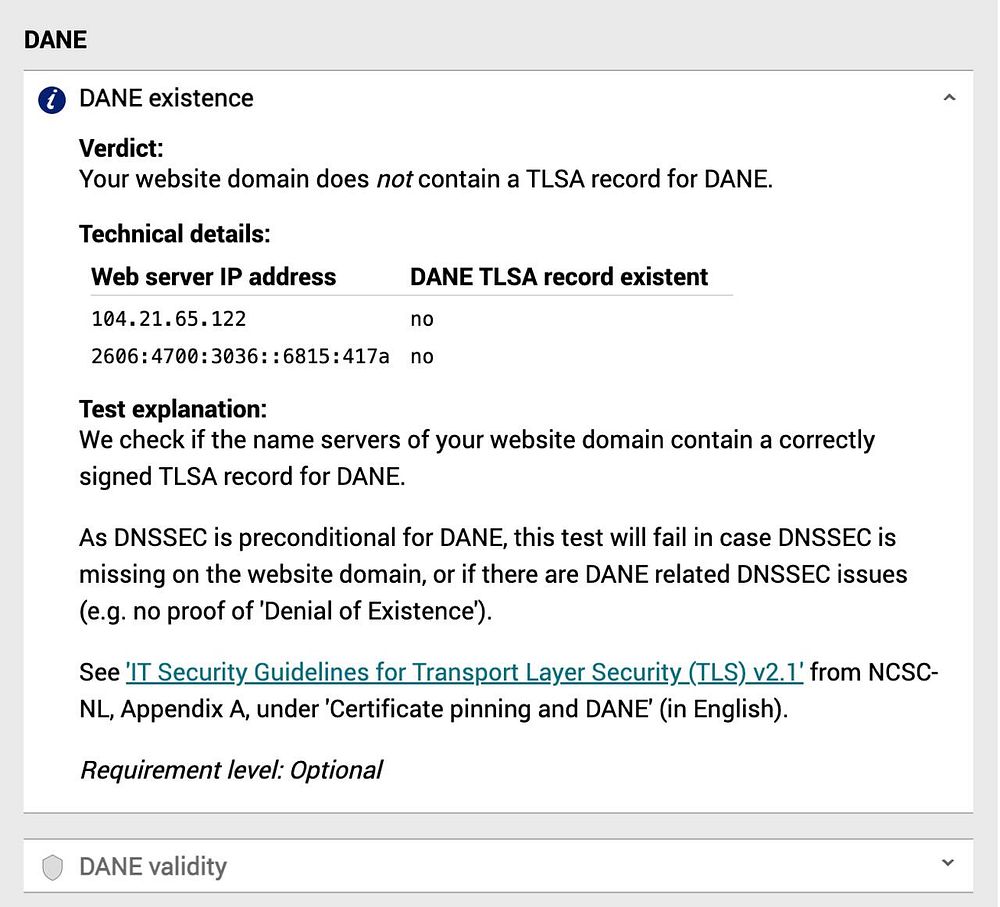Image resolution: width=1000 pixels, height=907 pixels.
Task: Click the Web server IP address column header
Action: click(213, 277)
